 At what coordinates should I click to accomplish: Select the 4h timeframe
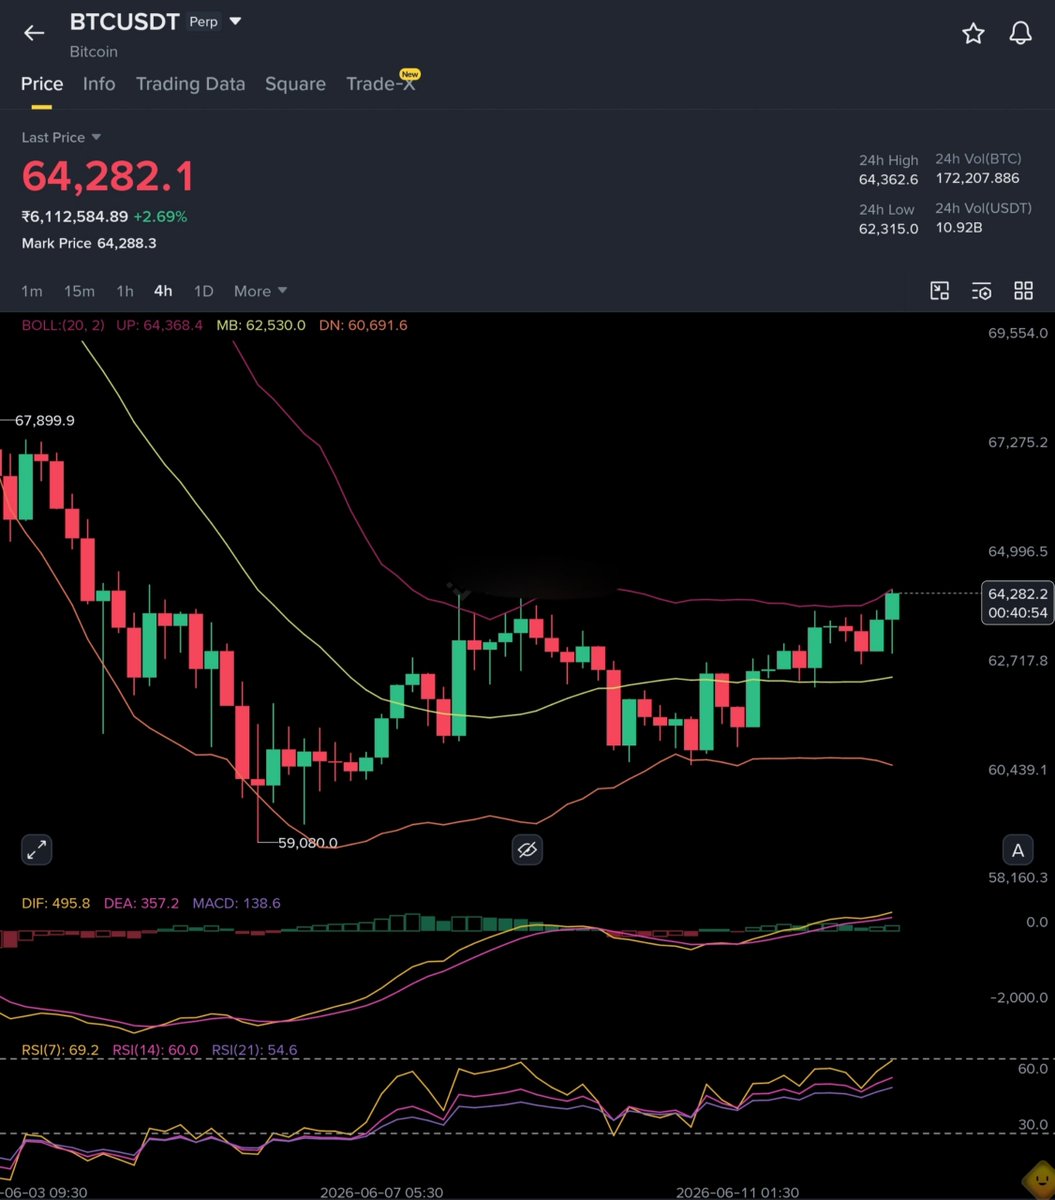coord(163,291)
